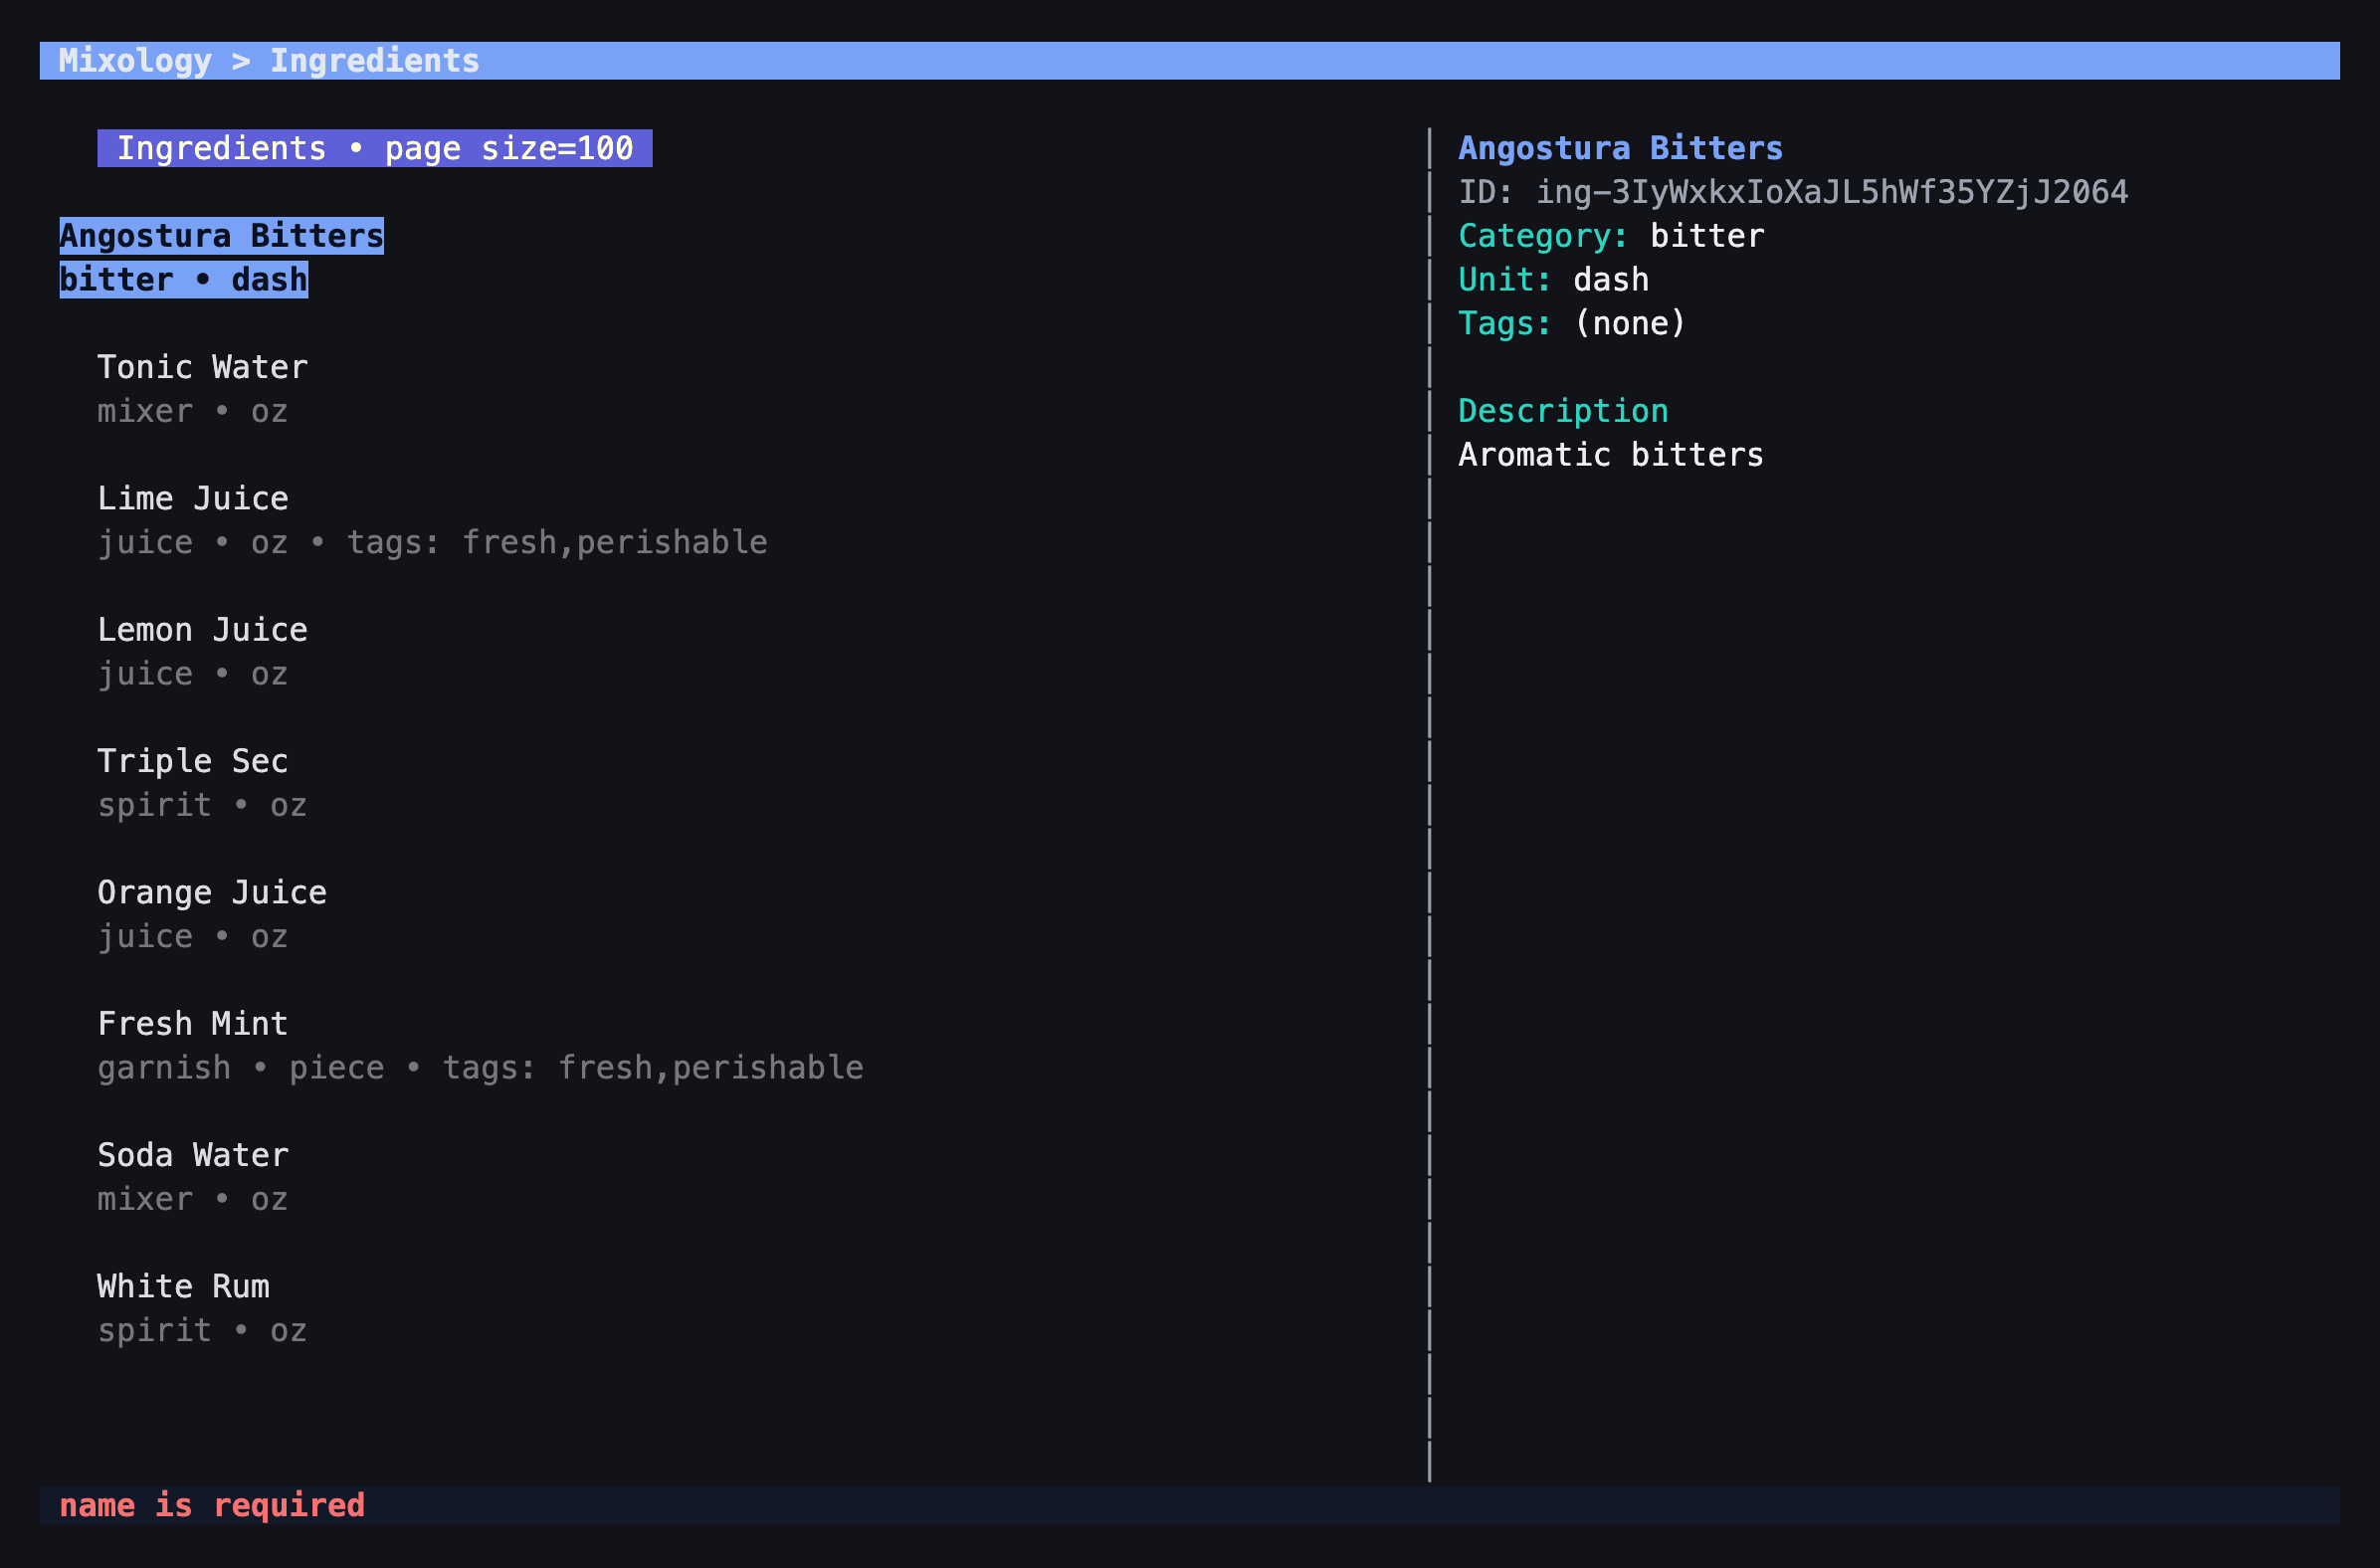Select the Triple Sec ingredient
Viewport: 2380px width, 1568px height.
point(202,783)
